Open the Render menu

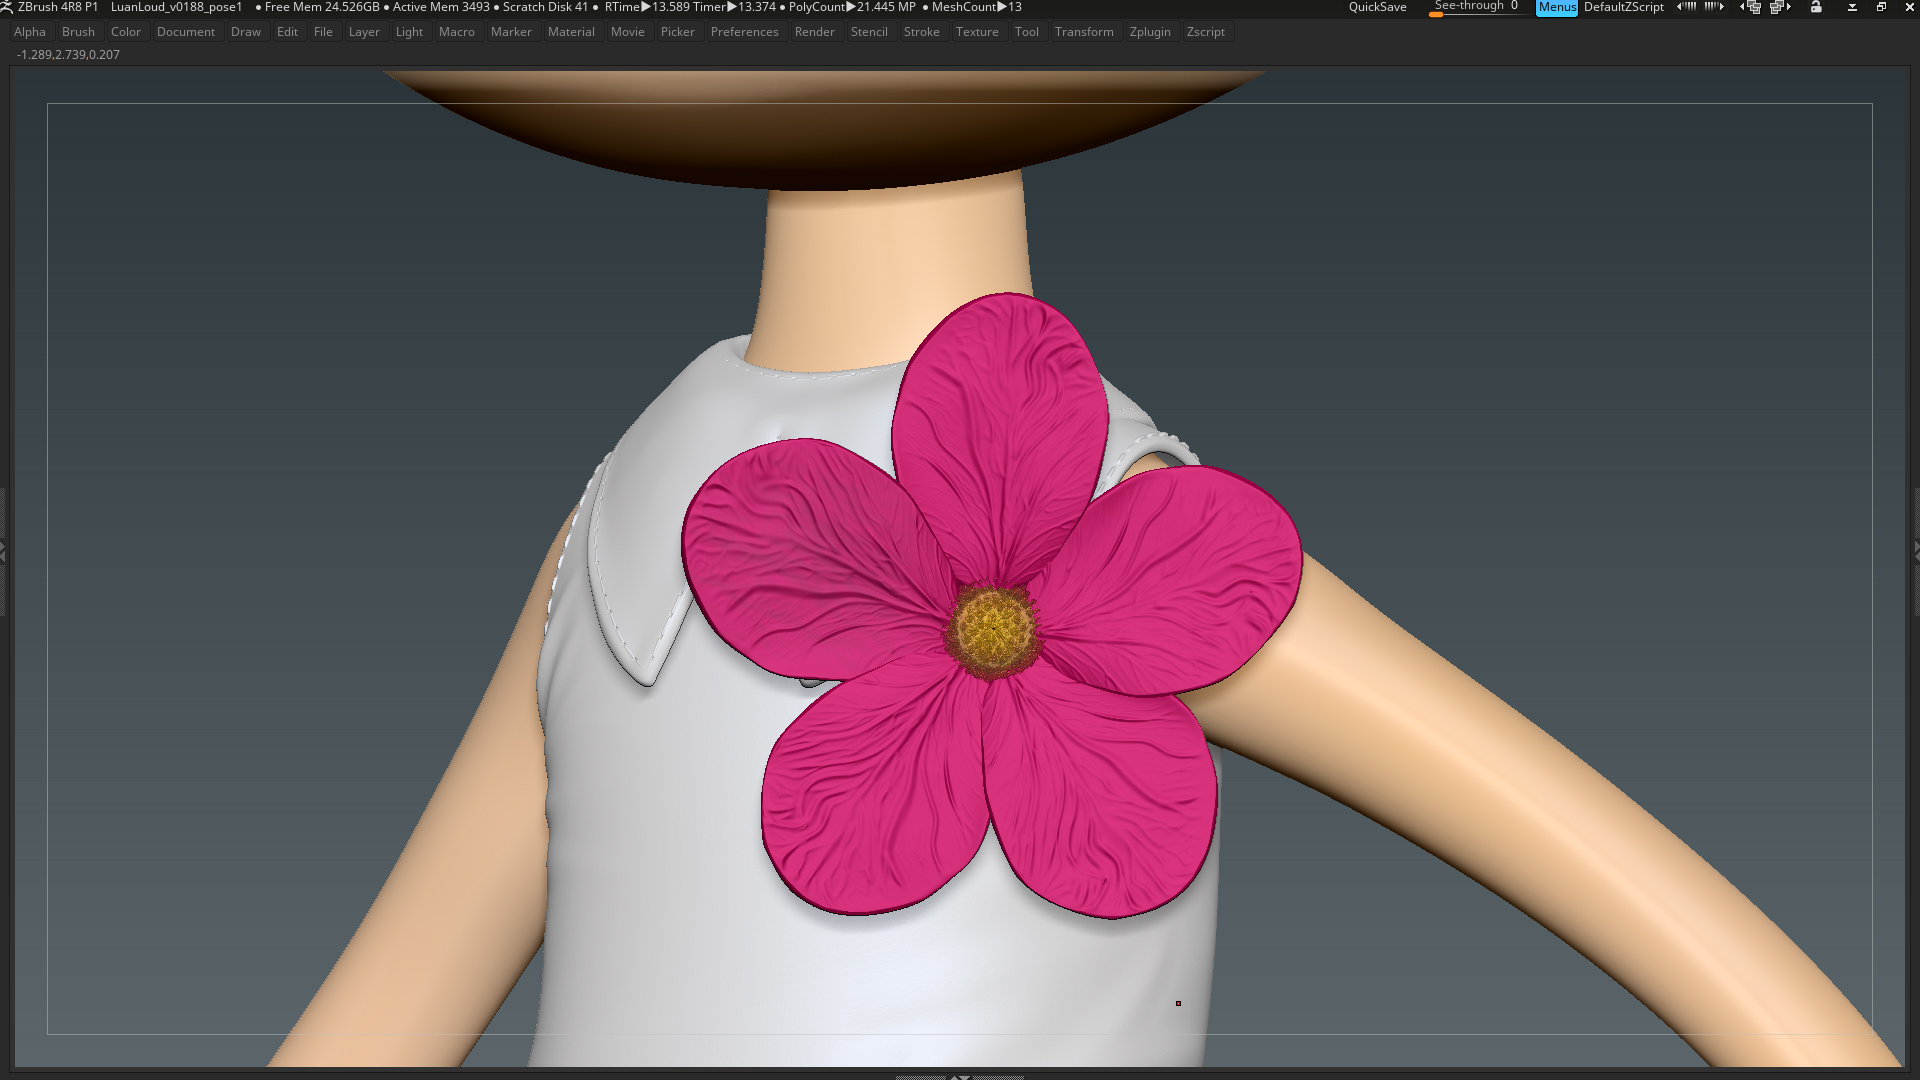tap(814, 32)
